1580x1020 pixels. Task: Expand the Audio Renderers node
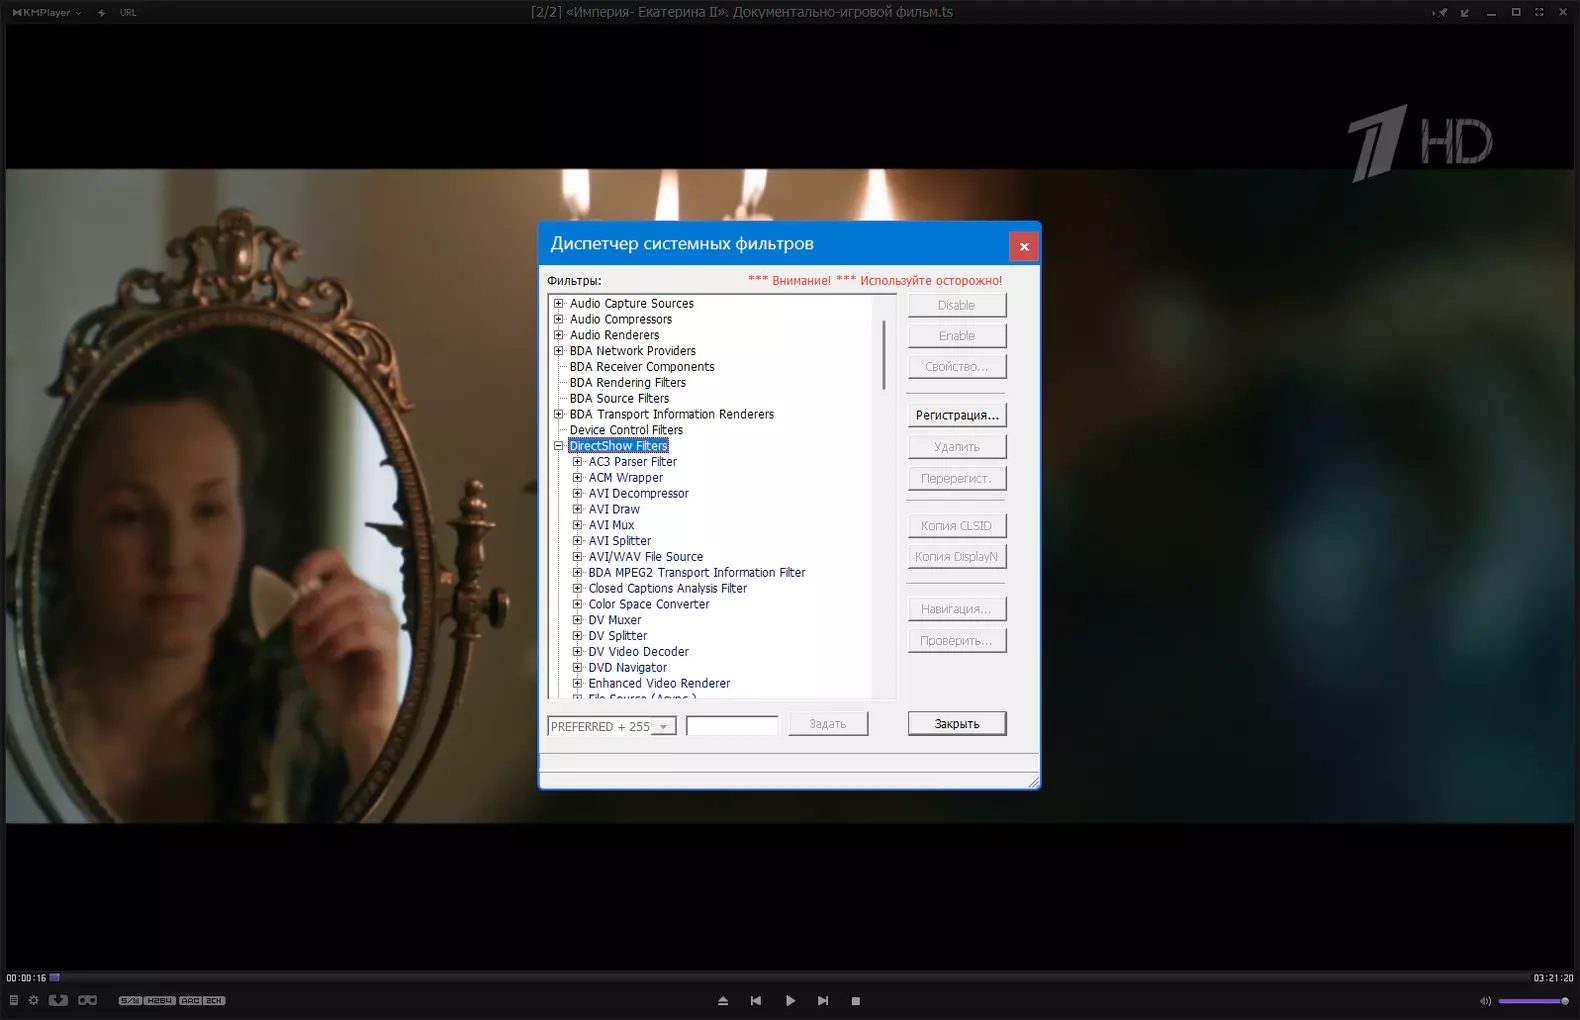coord(559,335)
